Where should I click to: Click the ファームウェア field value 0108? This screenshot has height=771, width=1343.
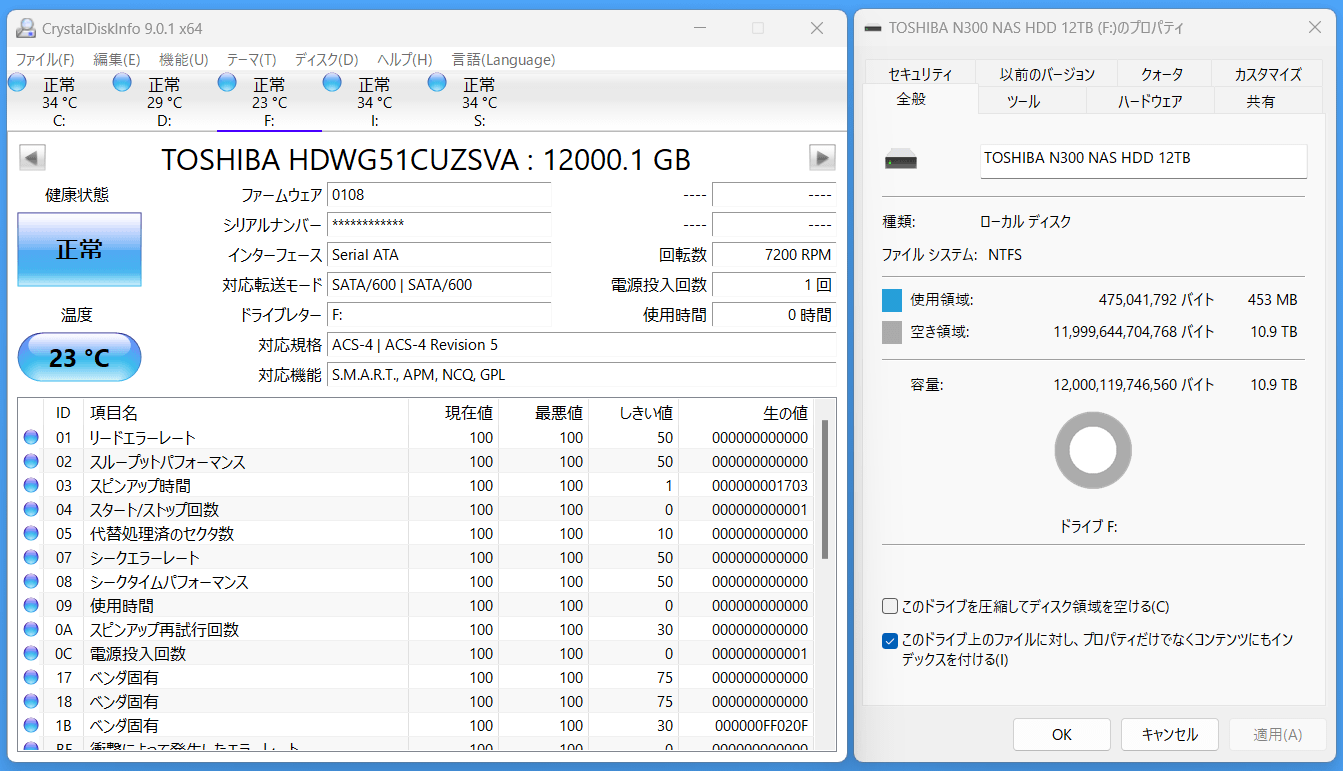point(439,195)
